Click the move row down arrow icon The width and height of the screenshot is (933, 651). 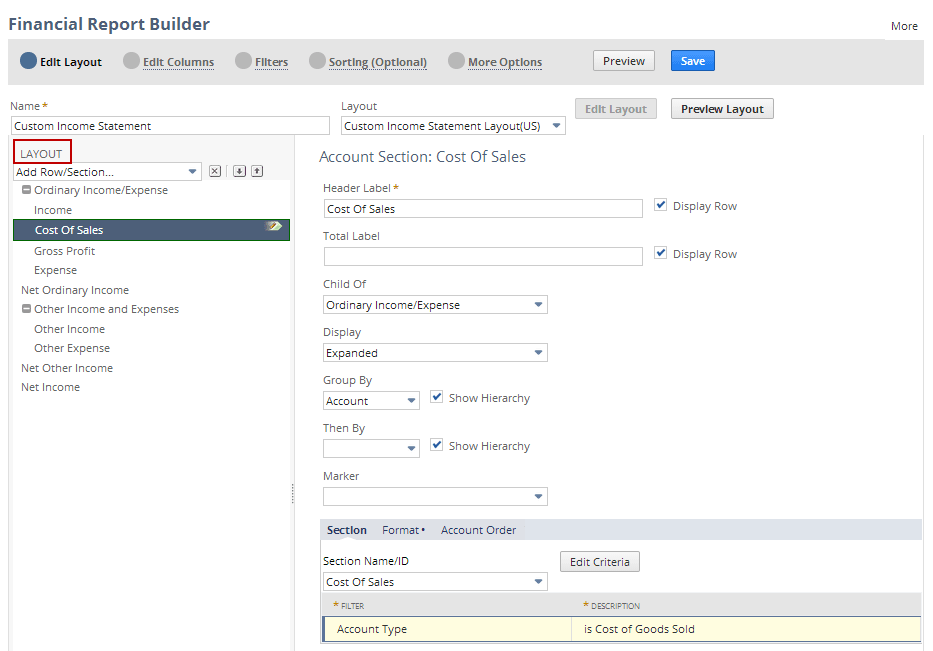click(239, 172)
